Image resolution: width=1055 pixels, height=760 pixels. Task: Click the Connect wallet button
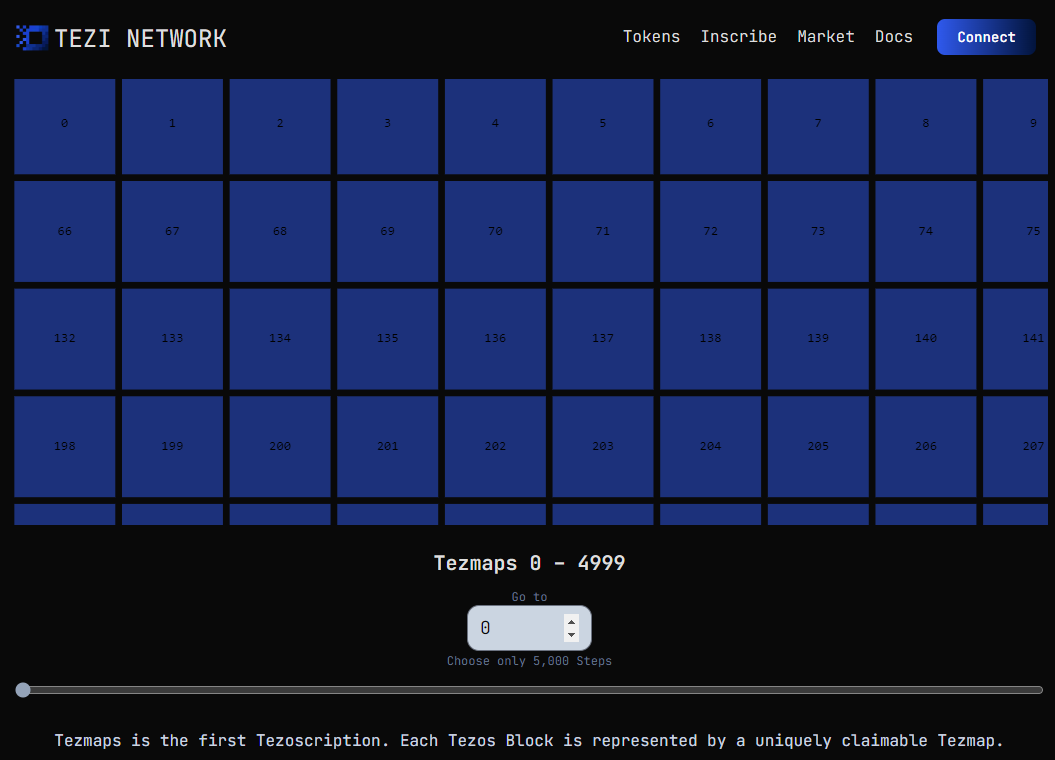coord(986,37)
